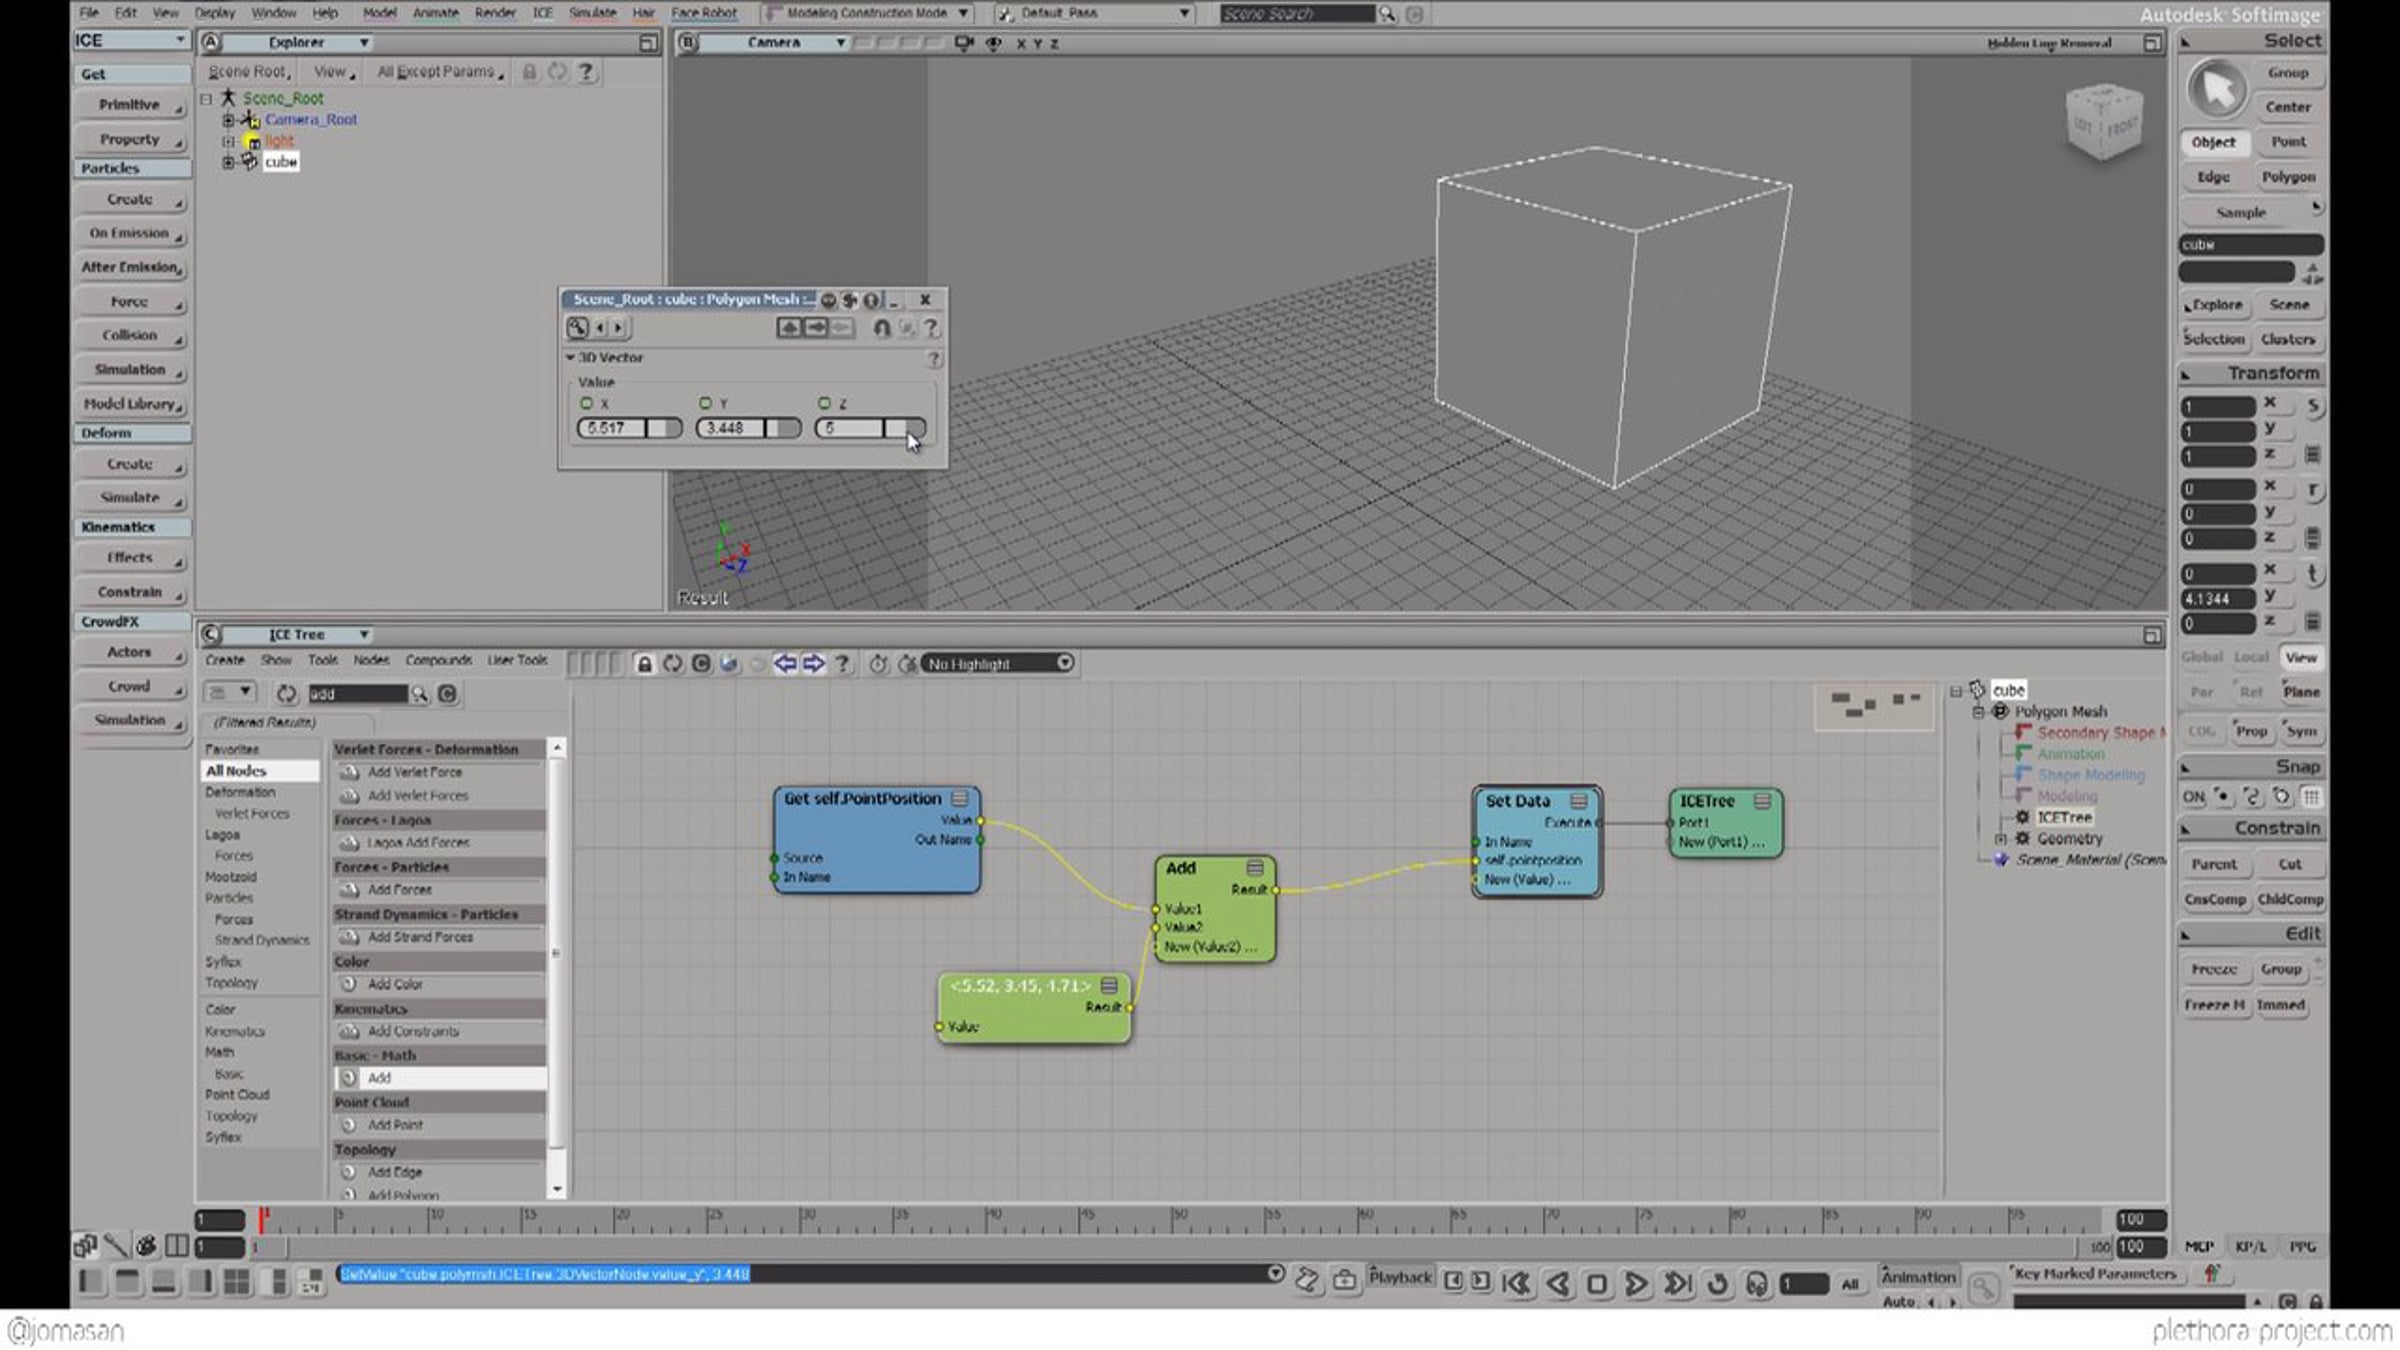This screenshot has width=2400, height=1350.
Task: Select the arrow selection tool in Select panel
Action: [2215, 89]
